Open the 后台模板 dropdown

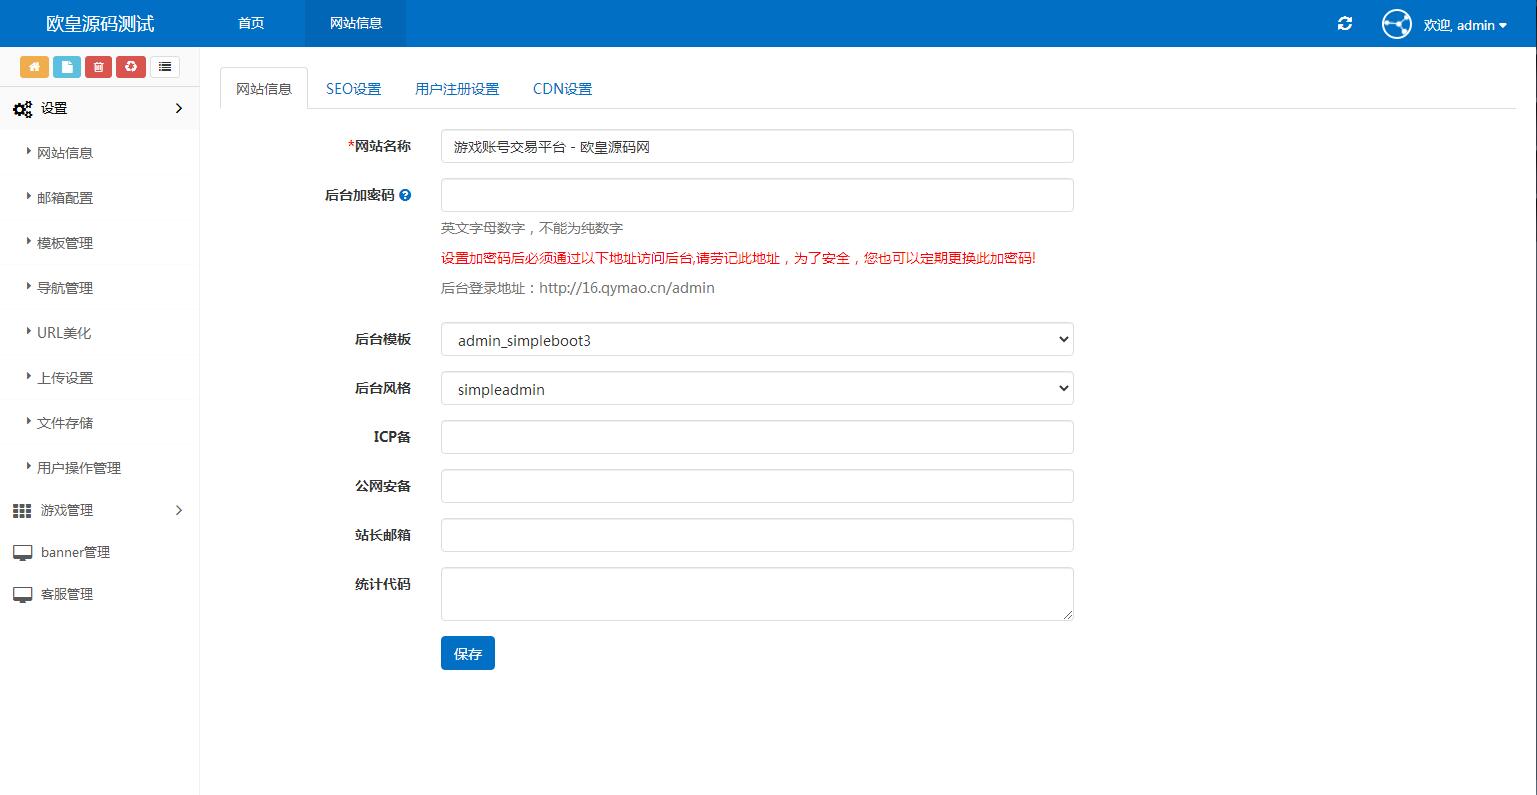point(756,340)
